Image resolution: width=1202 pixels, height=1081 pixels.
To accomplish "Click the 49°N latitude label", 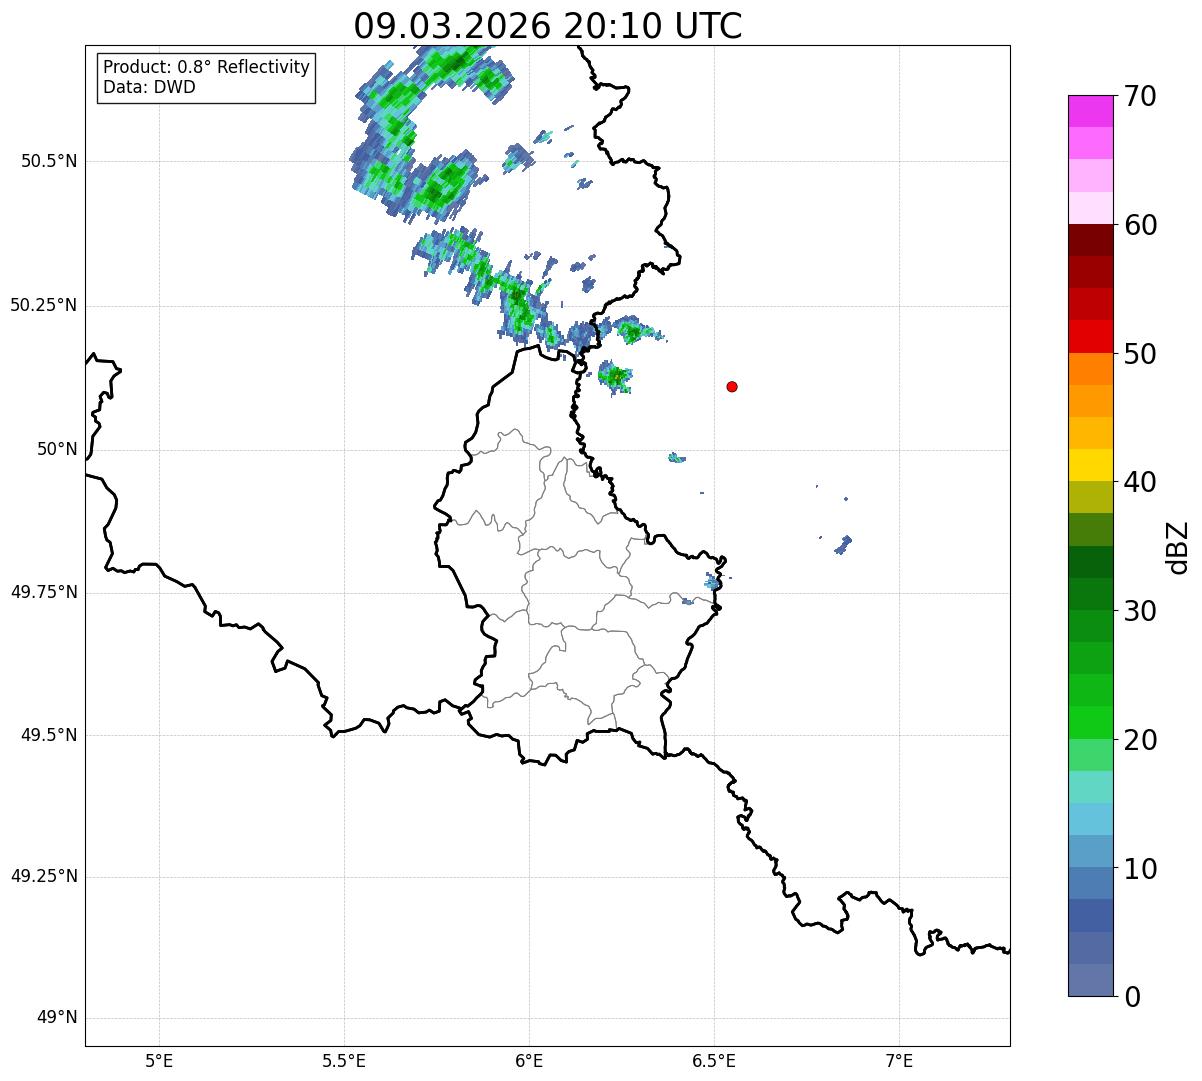I will tap(57, 1018).
